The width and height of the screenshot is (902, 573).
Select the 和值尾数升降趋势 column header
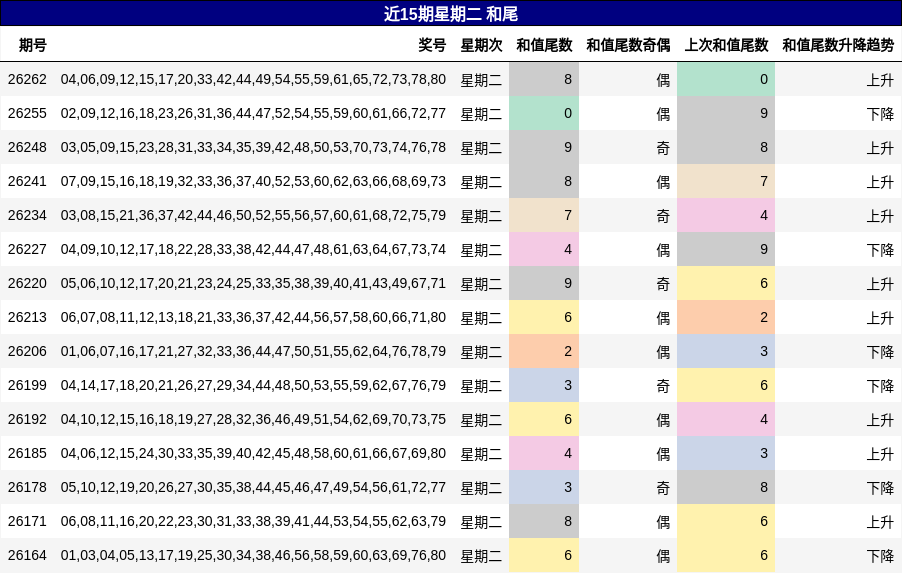coord(838,45)
